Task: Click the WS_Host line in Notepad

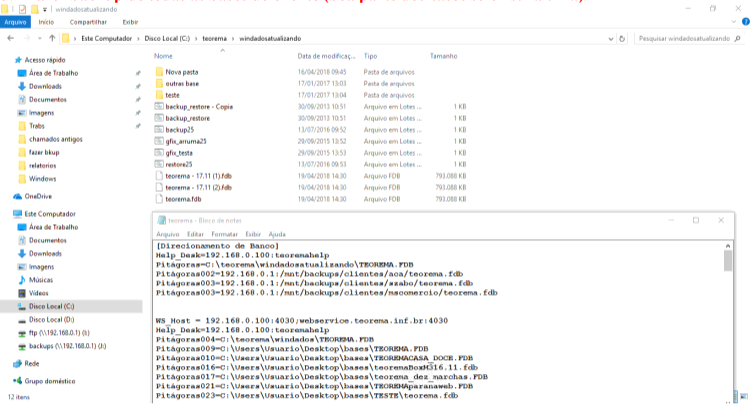Action: coord(302,321)
